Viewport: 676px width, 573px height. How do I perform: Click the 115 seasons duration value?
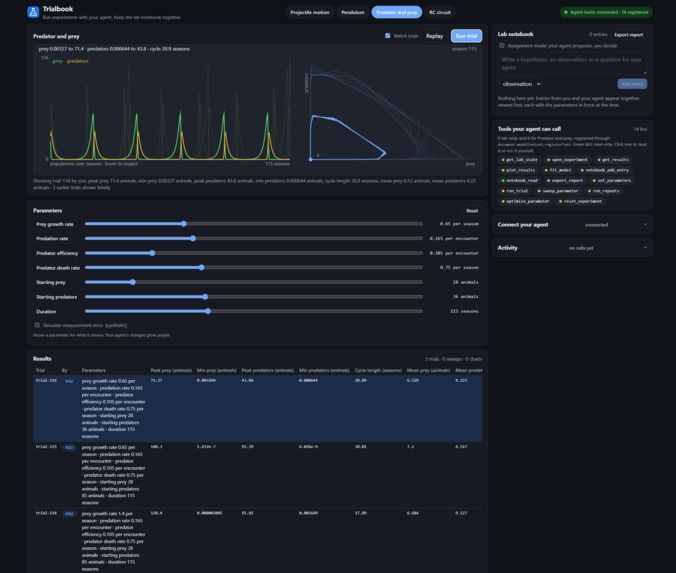(x=464, y=311)
